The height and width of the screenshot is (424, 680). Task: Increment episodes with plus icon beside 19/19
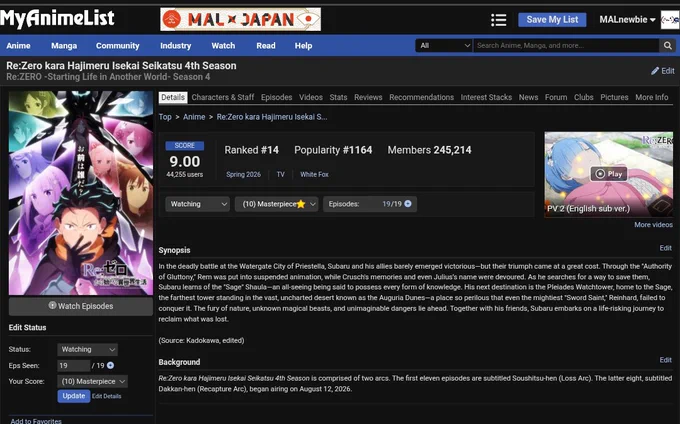tap(408, 204)
